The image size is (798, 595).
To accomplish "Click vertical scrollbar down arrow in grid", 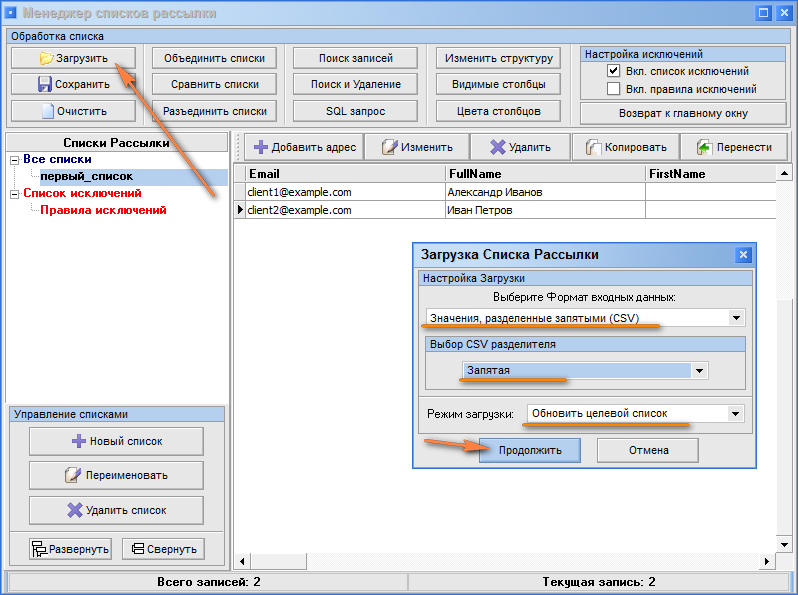I will (784, 545).
